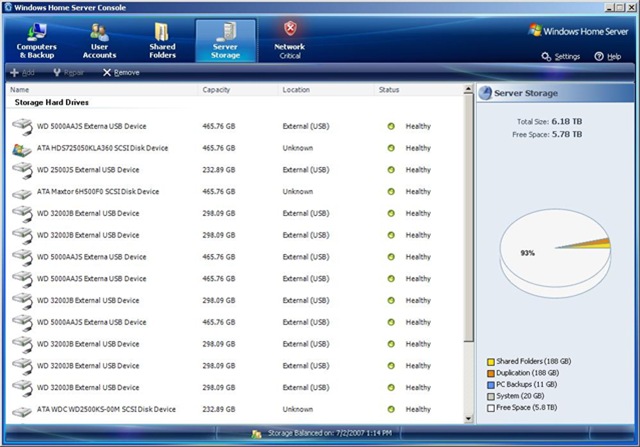Viewport: 640px width, 447px height.
Task: Click healthy status icon of ATA Maxtor drive
Action: (x=391, y=191)
